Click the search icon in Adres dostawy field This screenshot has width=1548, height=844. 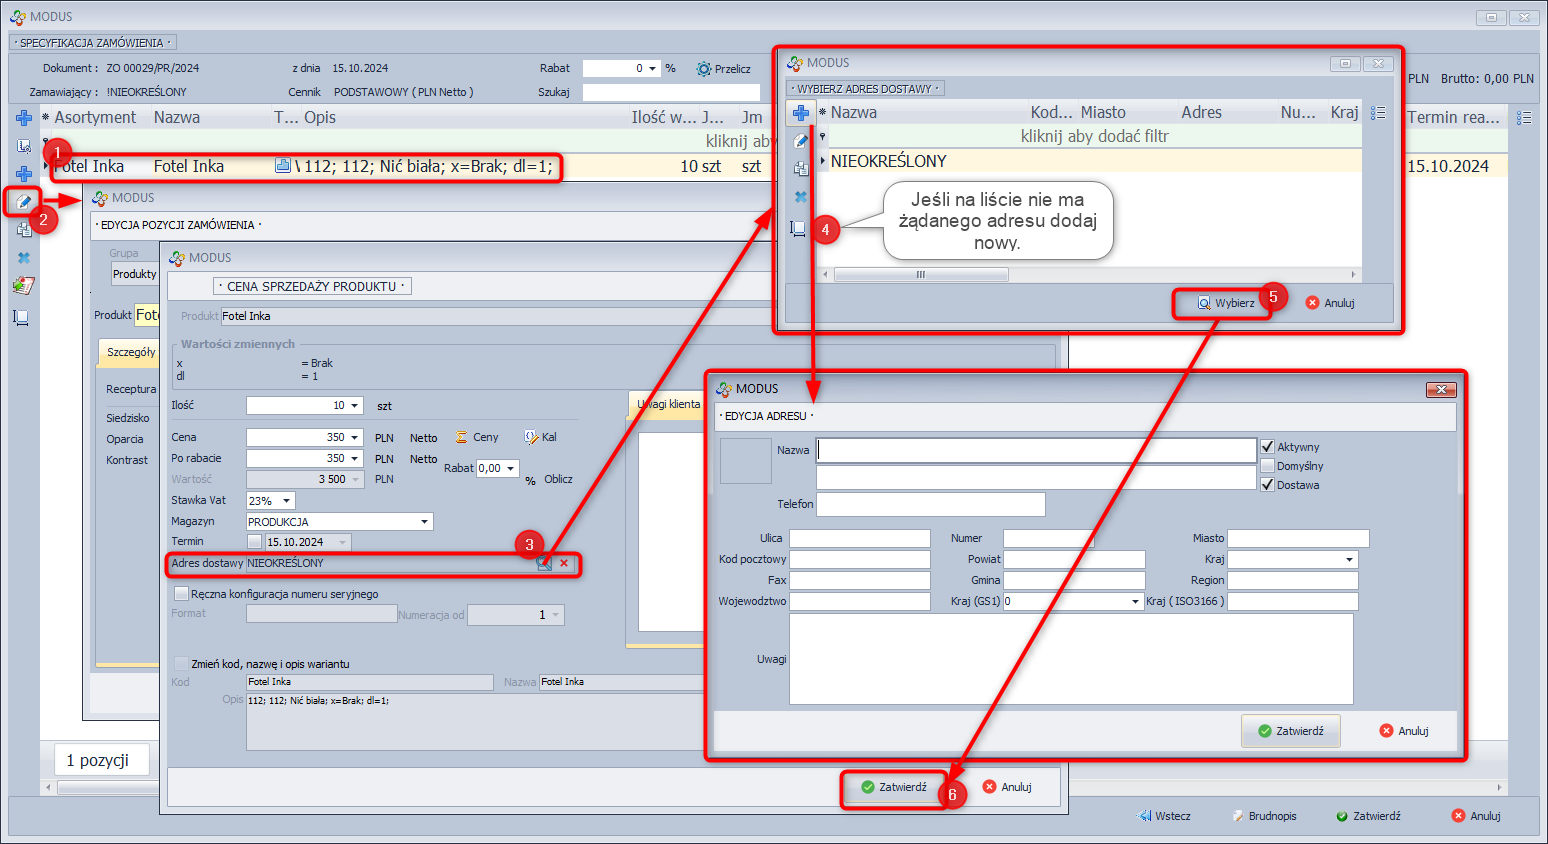pos(544,563)
